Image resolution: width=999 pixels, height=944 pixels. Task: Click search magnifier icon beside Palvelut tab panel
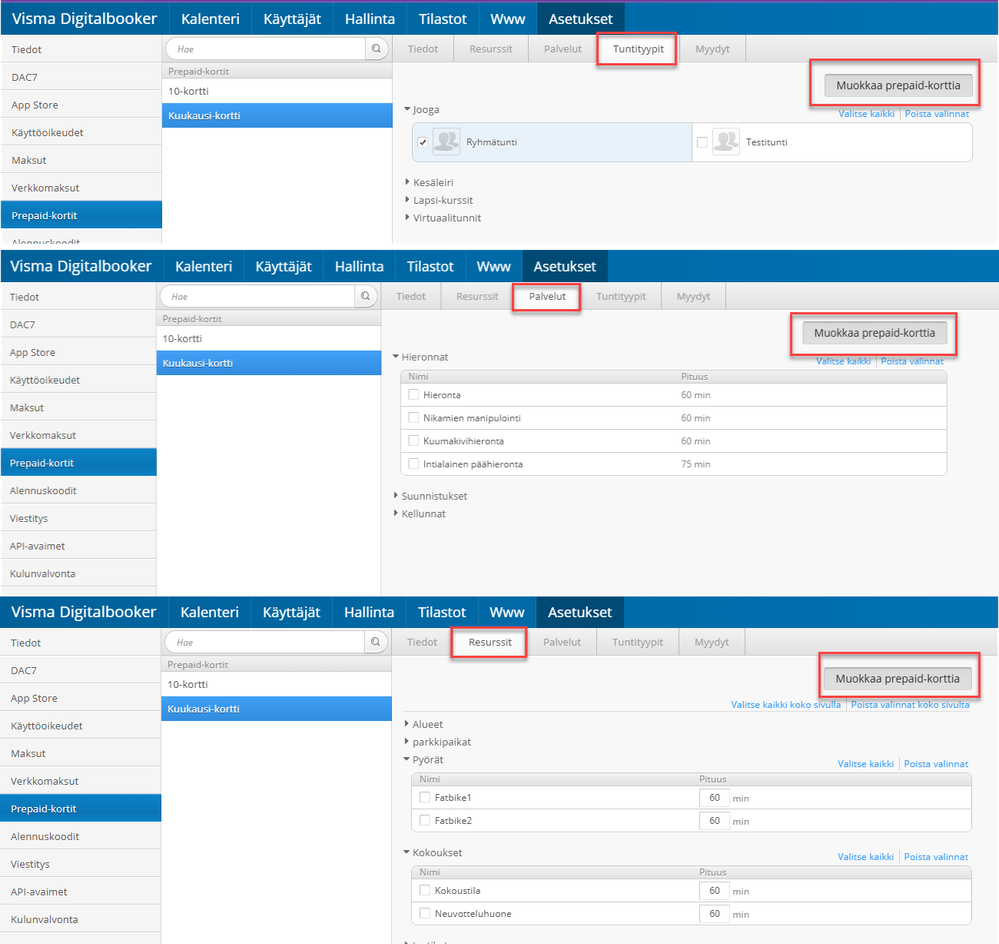[366, 296]
